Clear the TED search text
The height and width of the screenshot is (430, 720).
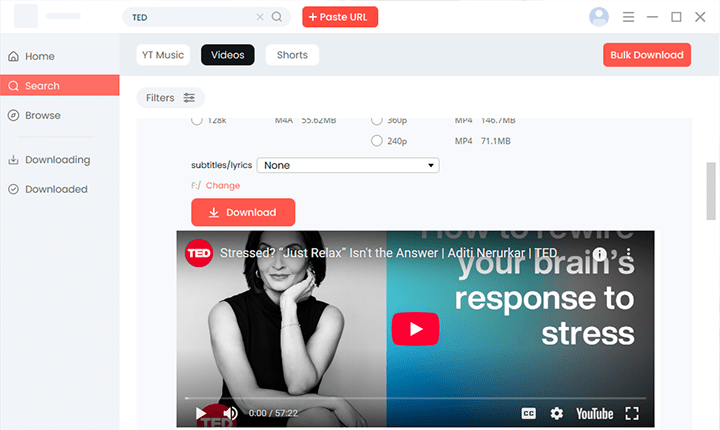click(x=260, y=17)
